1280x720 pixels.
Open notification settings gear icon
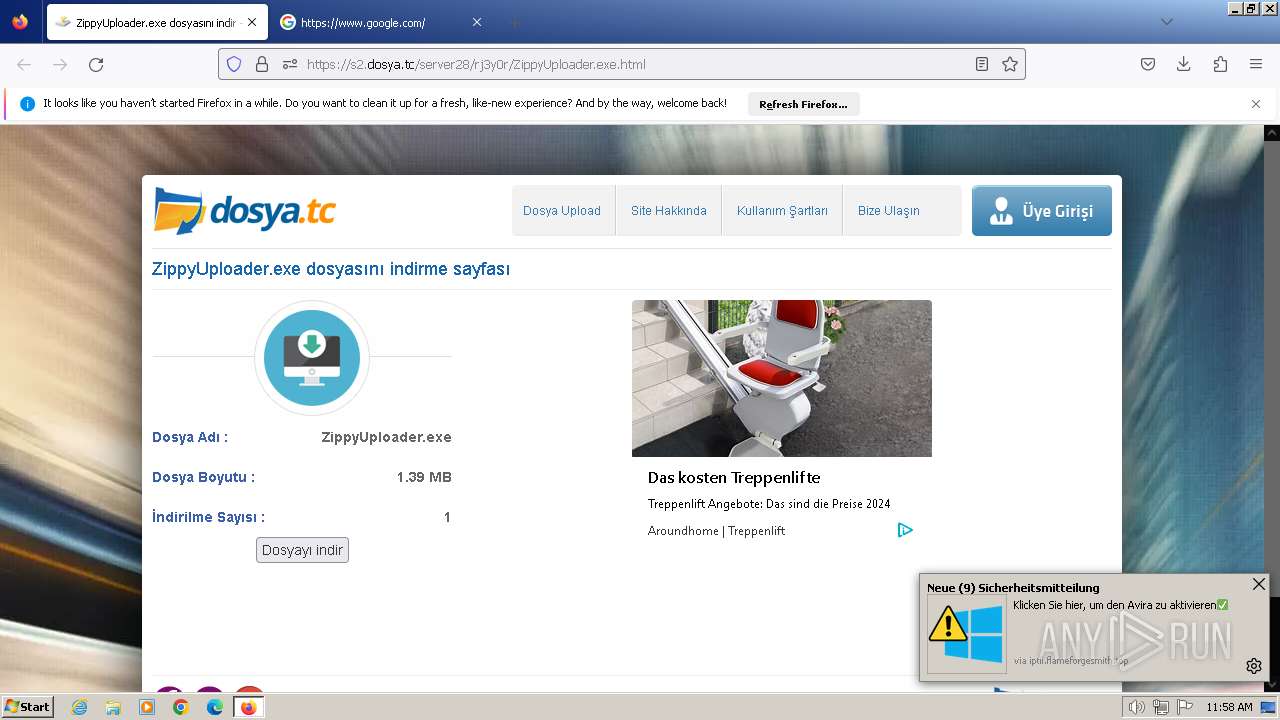1254,666
